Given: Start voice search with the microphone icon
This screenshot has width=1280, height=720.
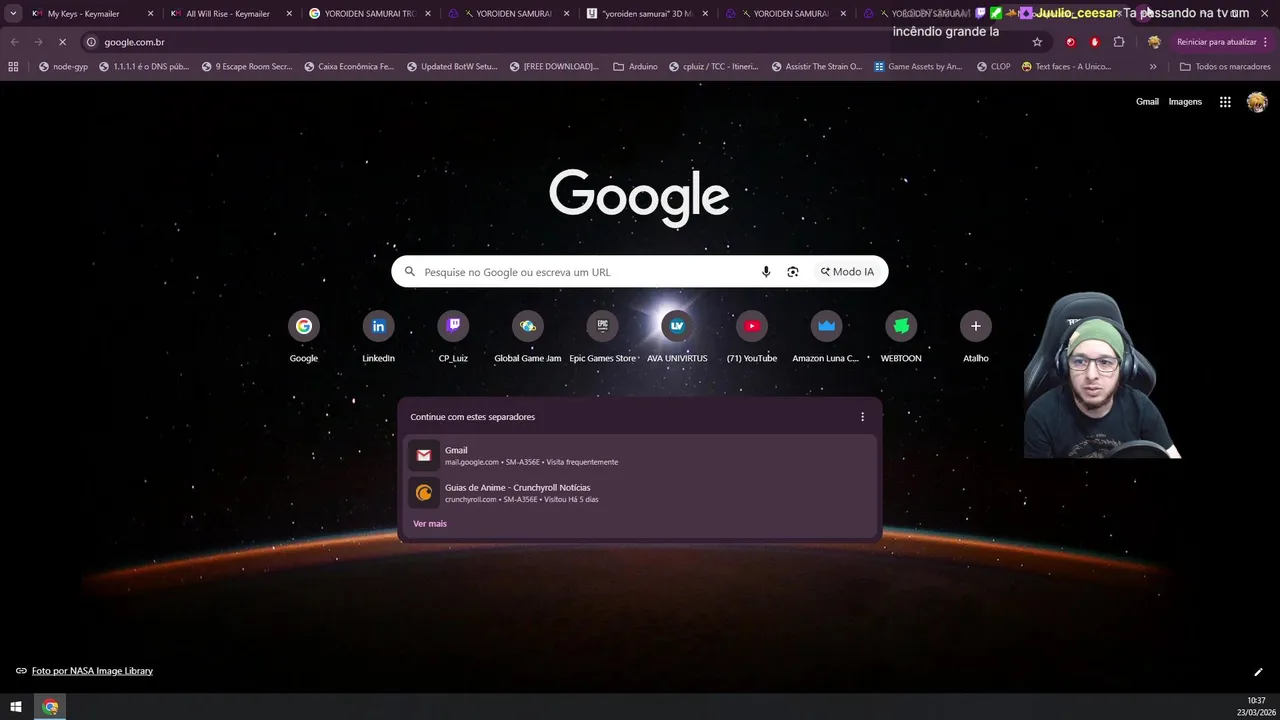Looking at the screenshot, I should coord(766,272).
